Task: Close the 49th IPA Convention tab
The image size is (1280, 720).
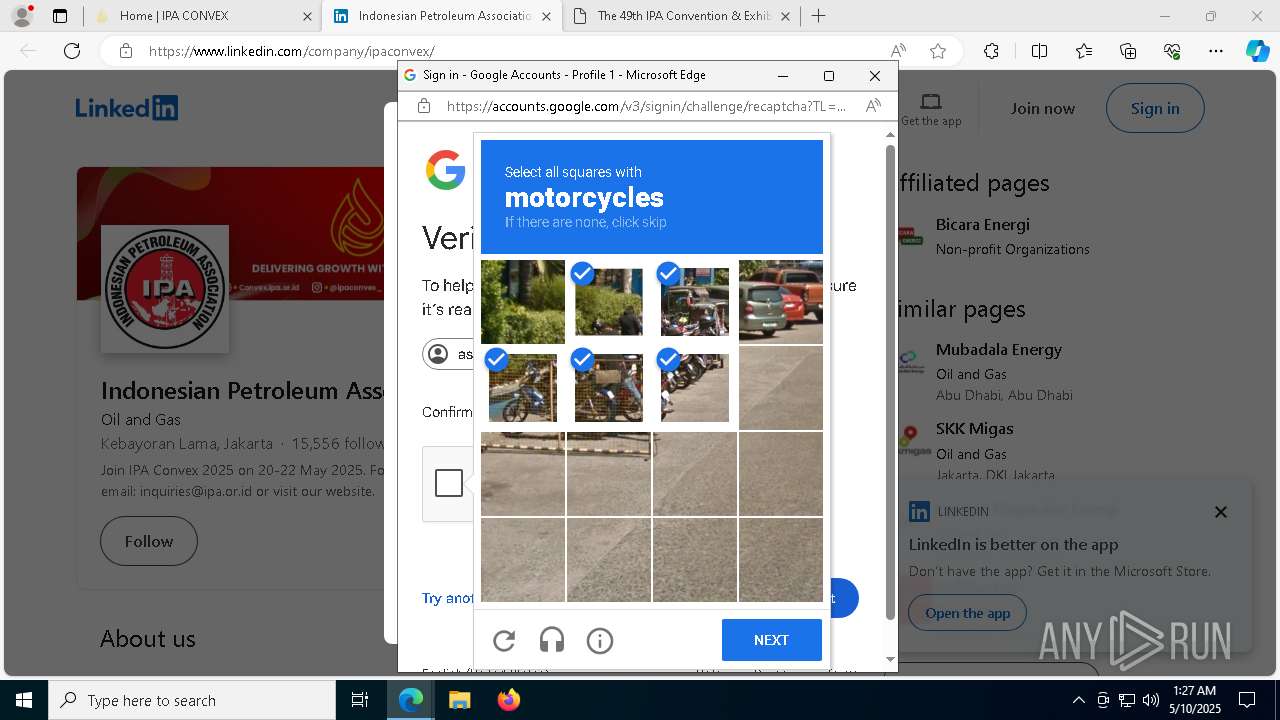Action: (x=785, y=16)
